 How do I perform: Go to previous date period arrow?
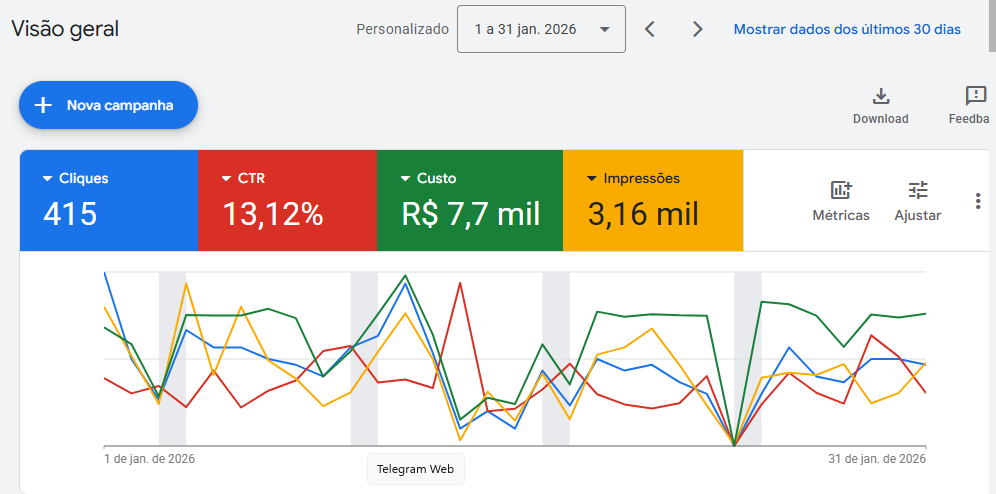click(x=650, y=29)
